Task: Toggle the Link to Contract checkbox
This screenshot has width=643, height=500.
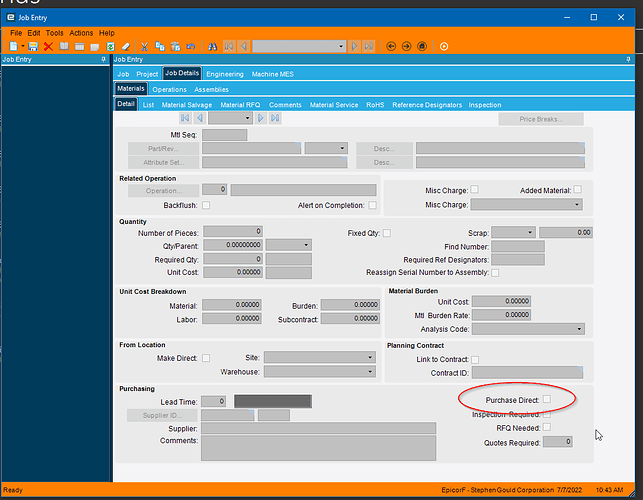Action: (x=475, y=360)
